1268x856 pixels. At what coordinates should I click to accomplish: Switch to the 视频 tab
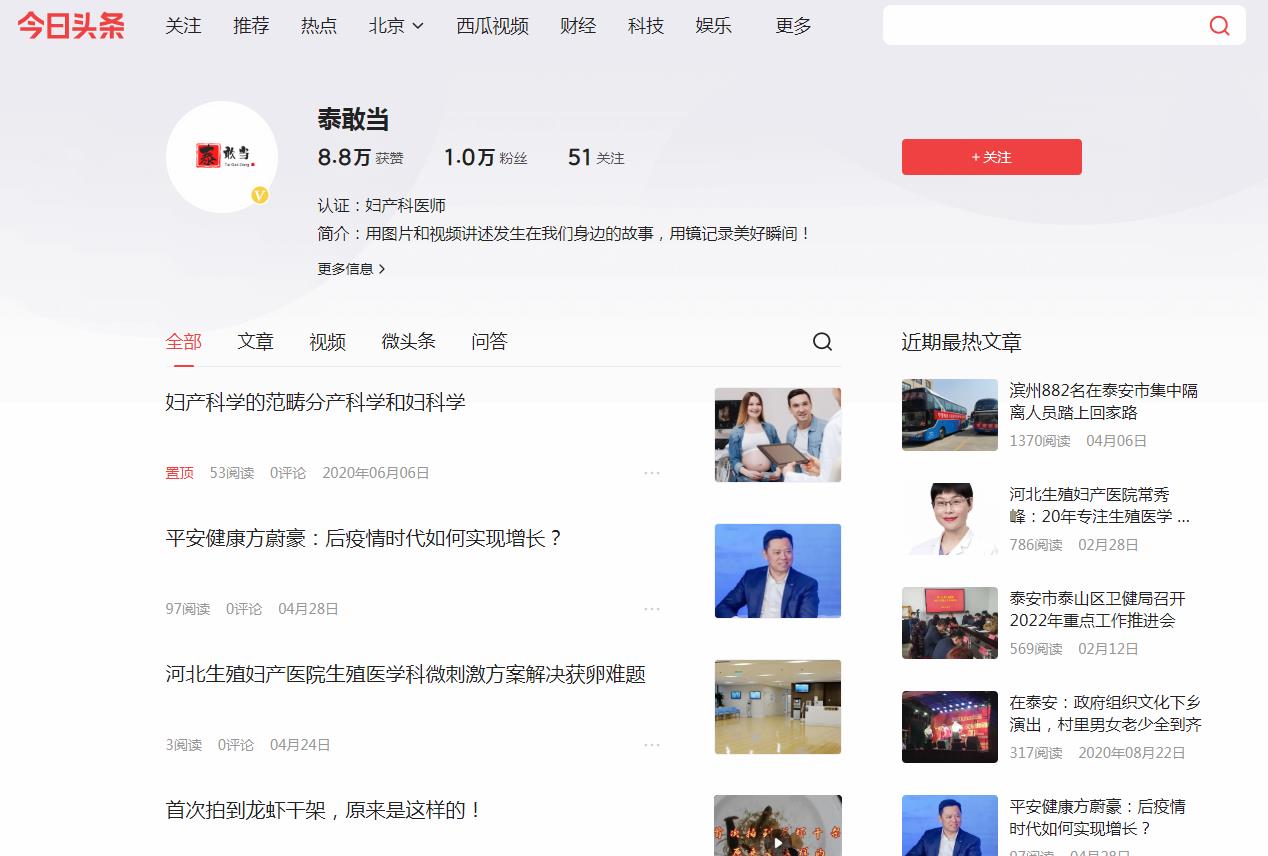click(327, 342)
